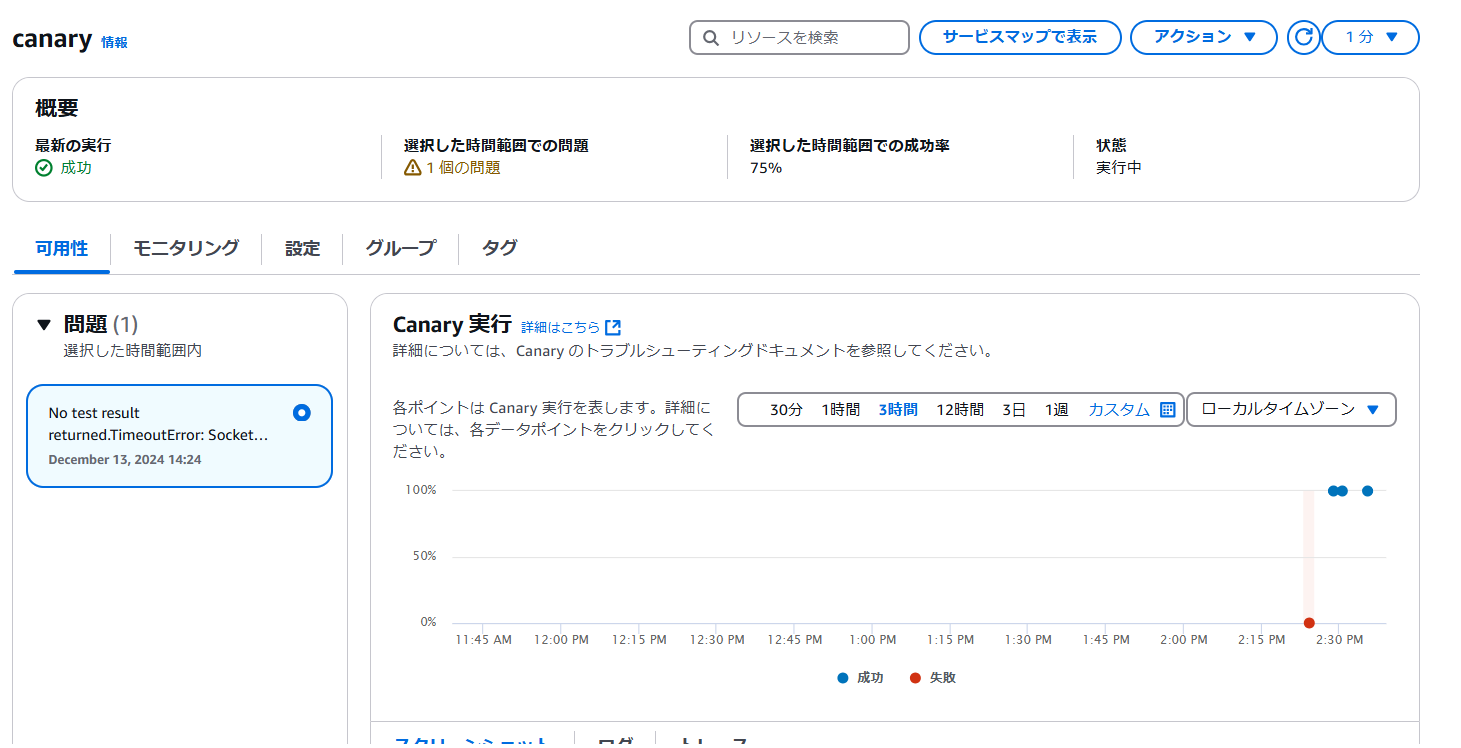The width and height of the screenshot is (1461, 748).
Task: Select the 1時間 time range
Action: [x=840, y=410]
